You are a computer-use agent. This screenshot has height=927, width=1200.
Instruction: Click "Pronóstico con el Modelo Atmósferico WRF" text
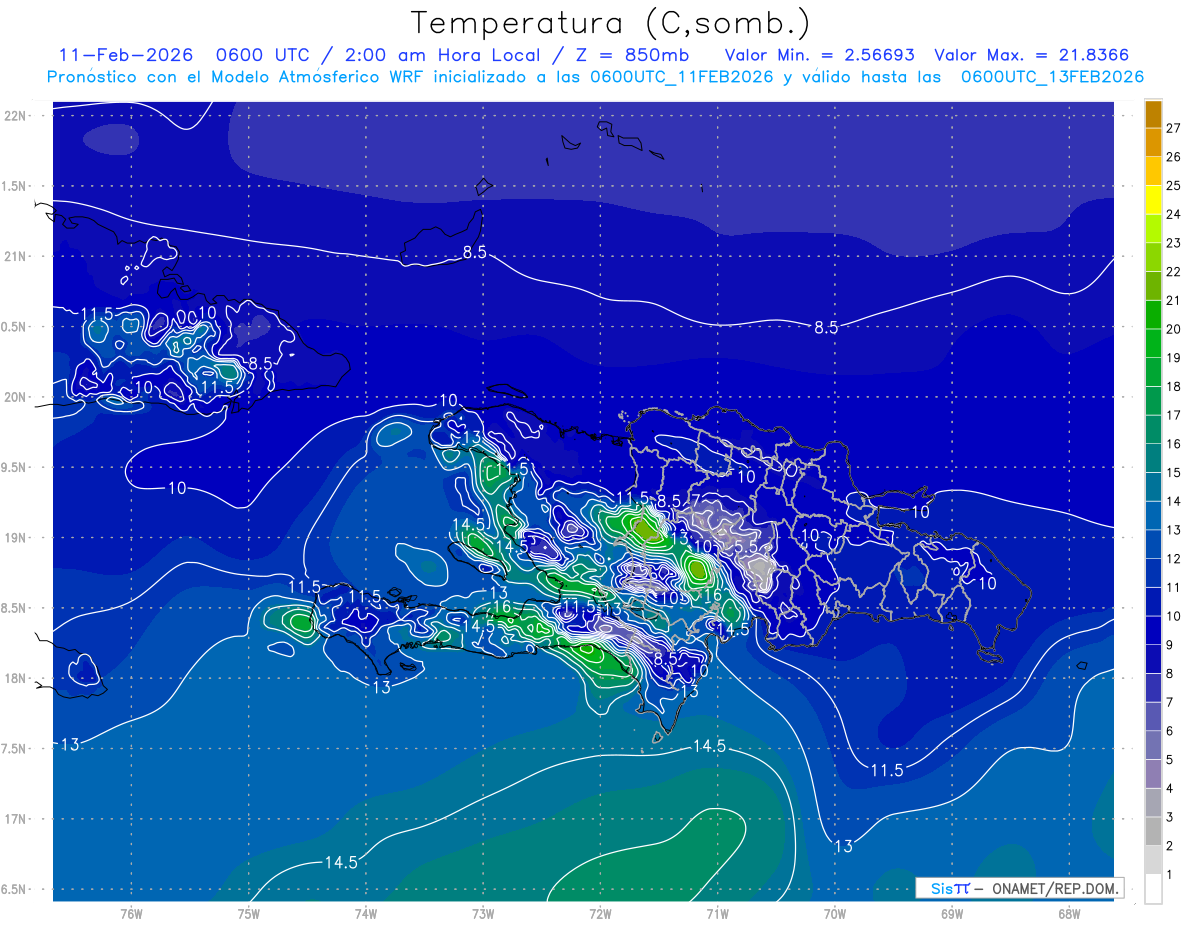tap(235, 77)
